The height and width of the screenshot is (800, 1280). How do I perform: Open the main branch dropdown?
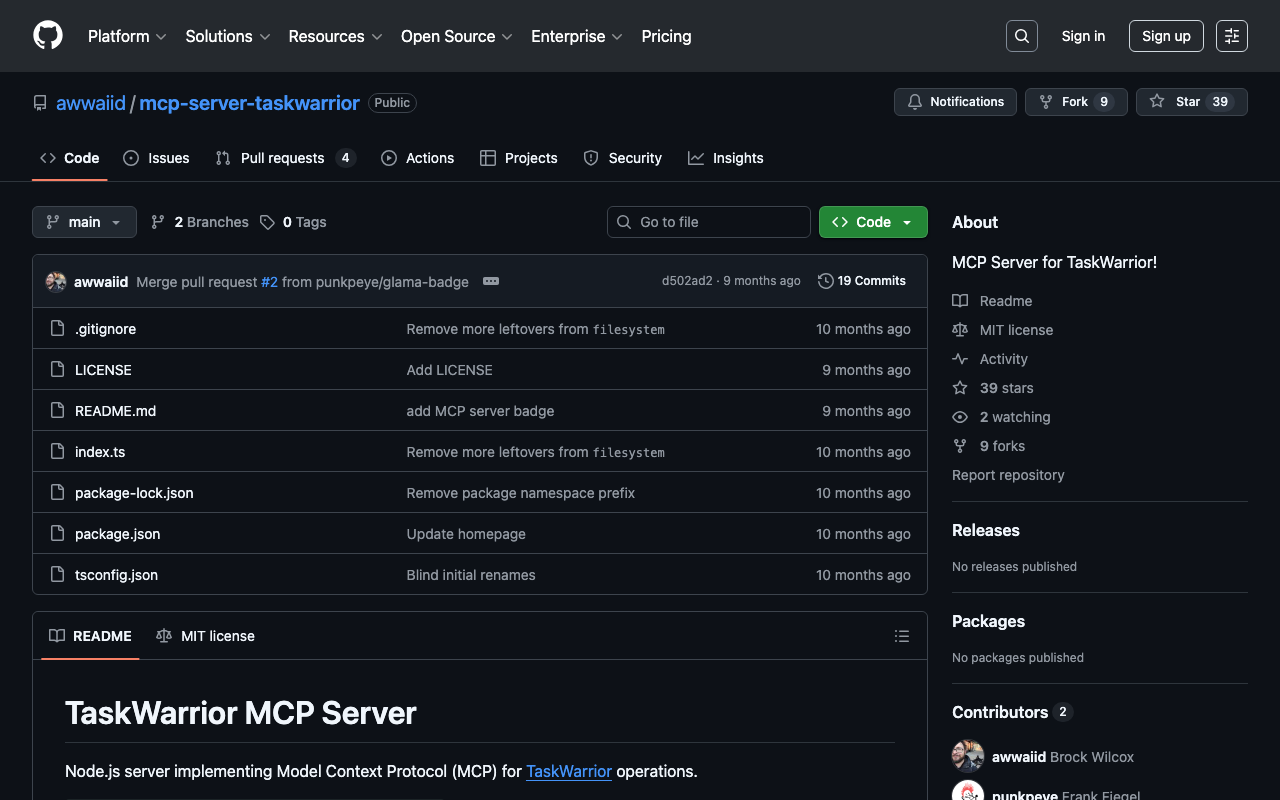[84, 222]
